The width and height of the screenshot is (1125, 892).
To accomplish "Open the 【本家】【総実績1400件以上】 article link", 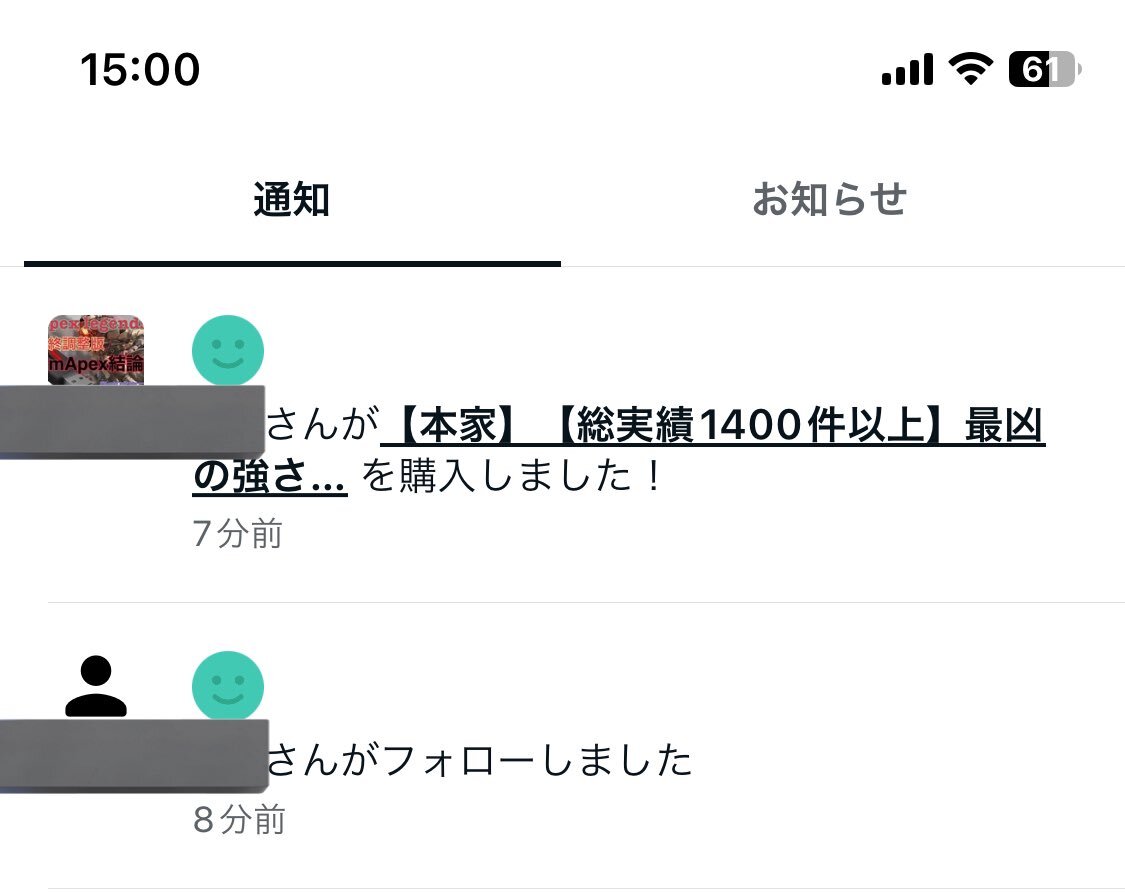I will click(x=712, y=425).
